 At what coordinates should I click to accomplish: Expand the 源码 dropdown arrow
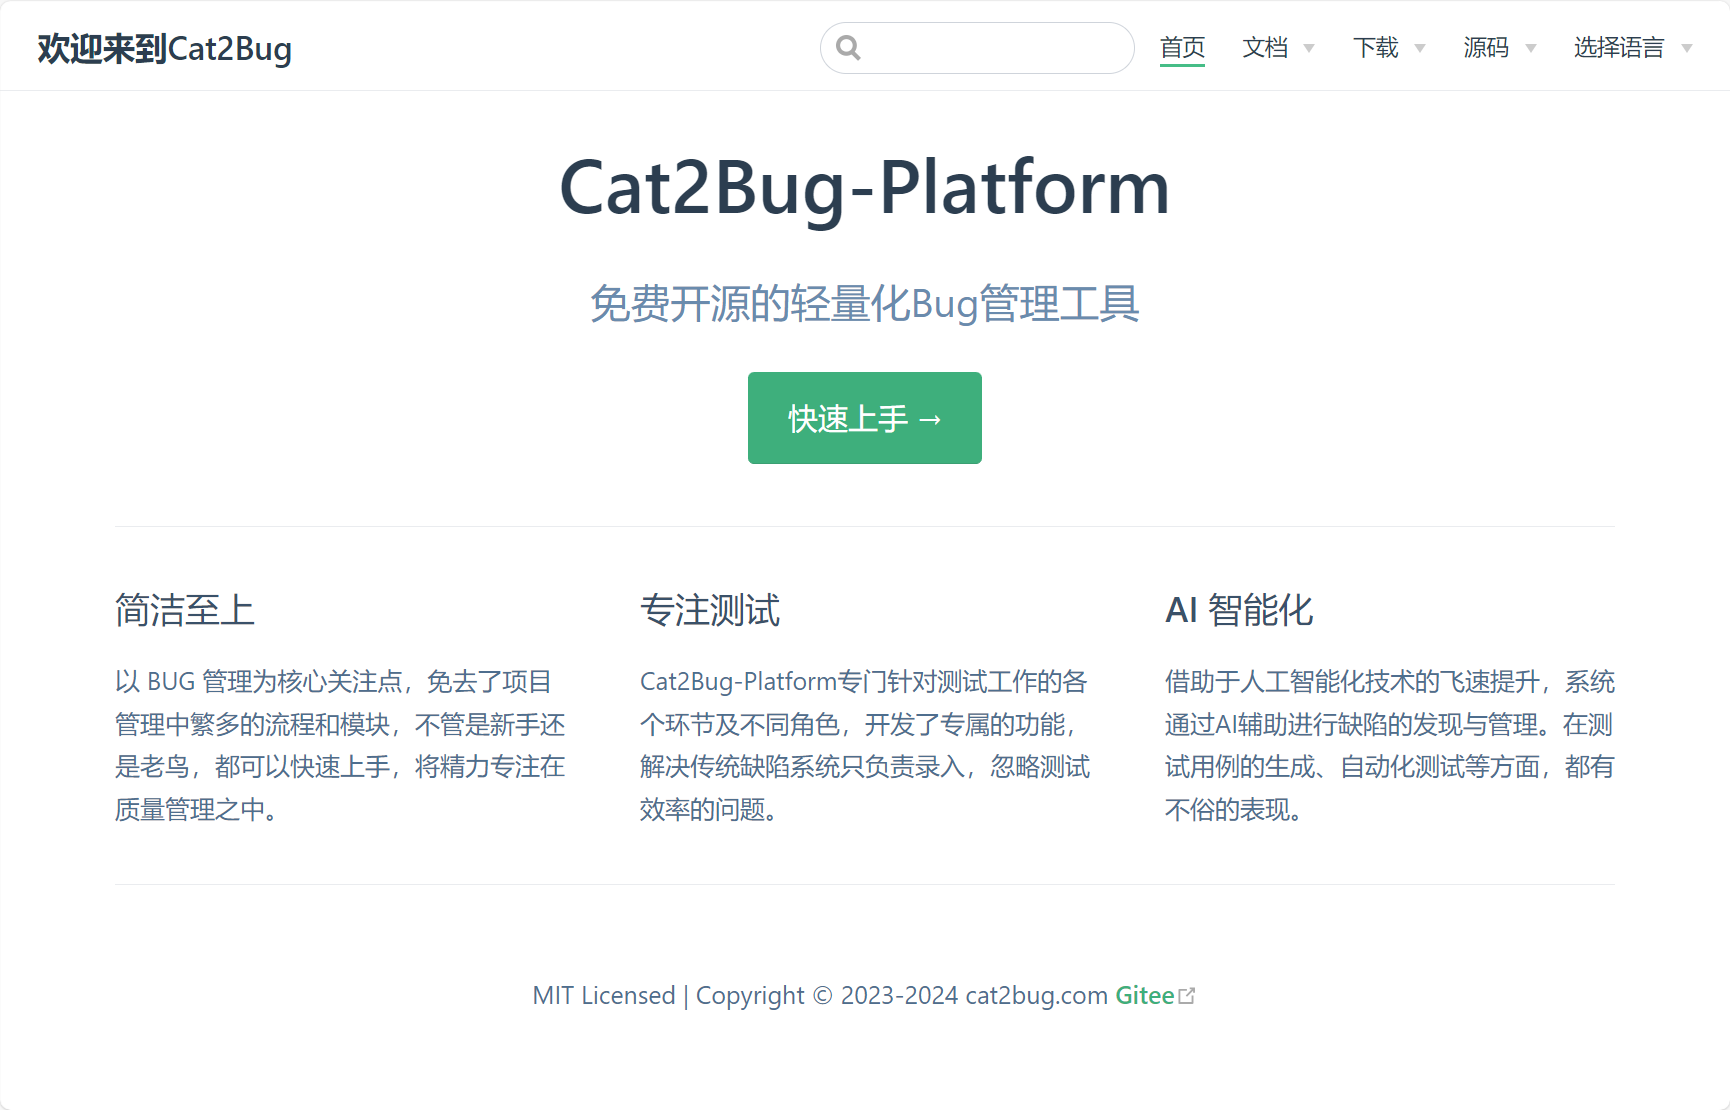pos(1530,49)
